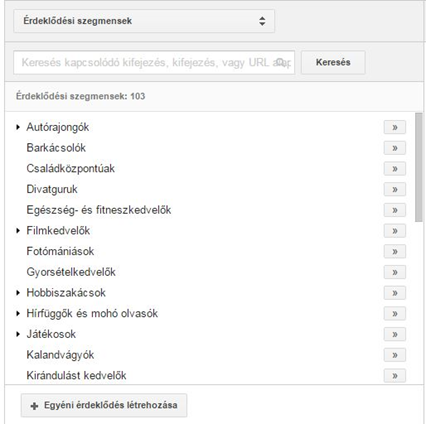This screenshot has height=424, width=426.
Task: Add Divatguruk with its » button
Action: pos(395,189)
